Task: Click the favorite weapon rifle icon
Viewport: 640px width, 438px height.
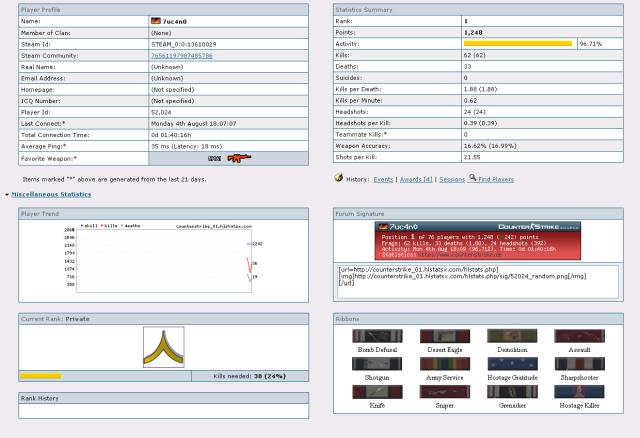Action: tap(238, 158)
